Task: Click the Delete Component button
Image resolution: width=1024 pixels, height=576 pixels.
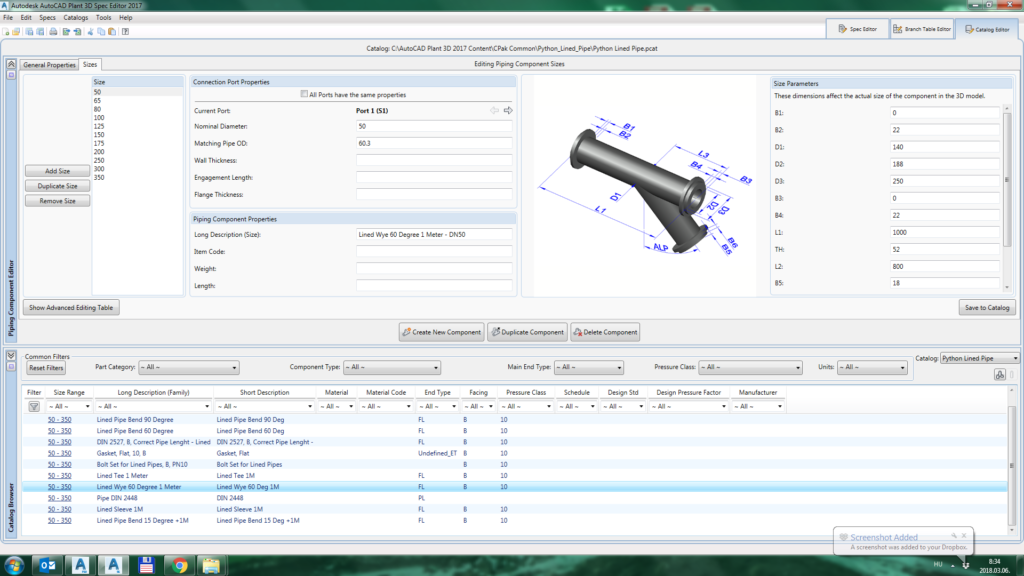Action: 605,332
